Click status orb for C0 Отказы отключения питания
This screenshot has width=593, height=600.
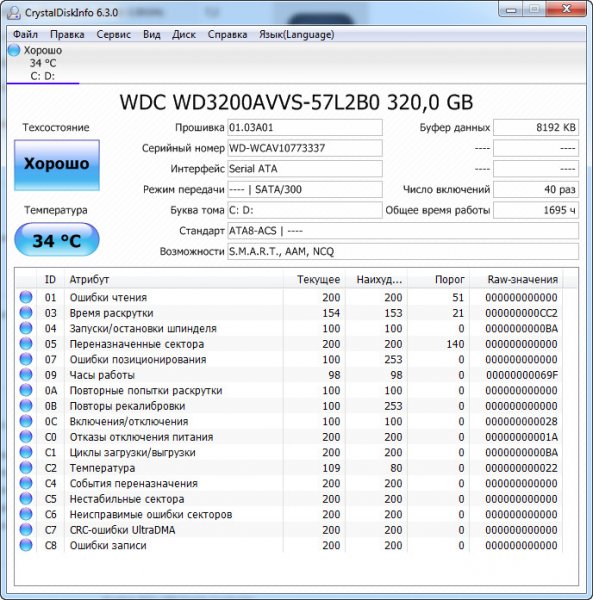[x=26, y=437]
